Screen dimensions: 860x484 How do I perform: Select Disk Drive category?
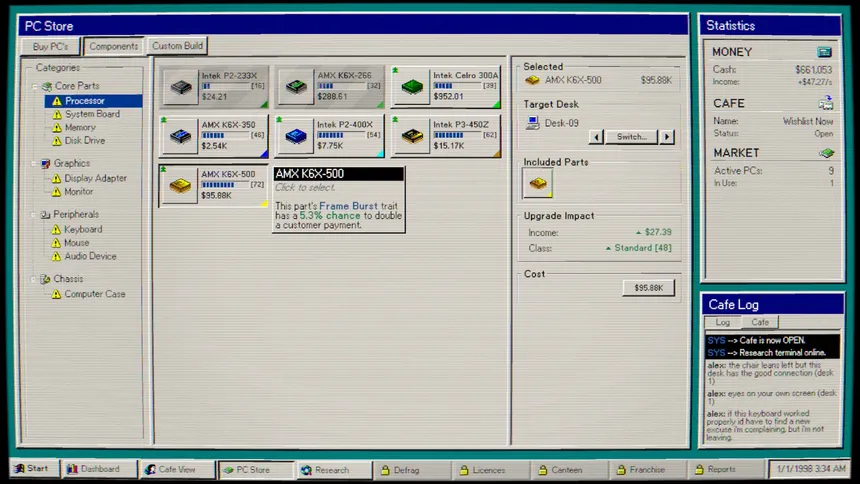tap(84, 141)
